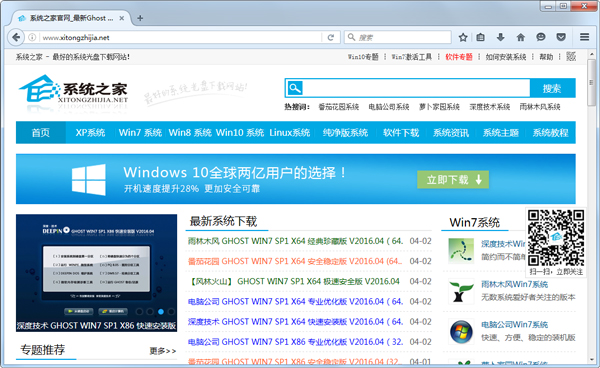Screen dimensions: 600x368
Task: Click the red 软件专题 link
Action: point(459,57)
